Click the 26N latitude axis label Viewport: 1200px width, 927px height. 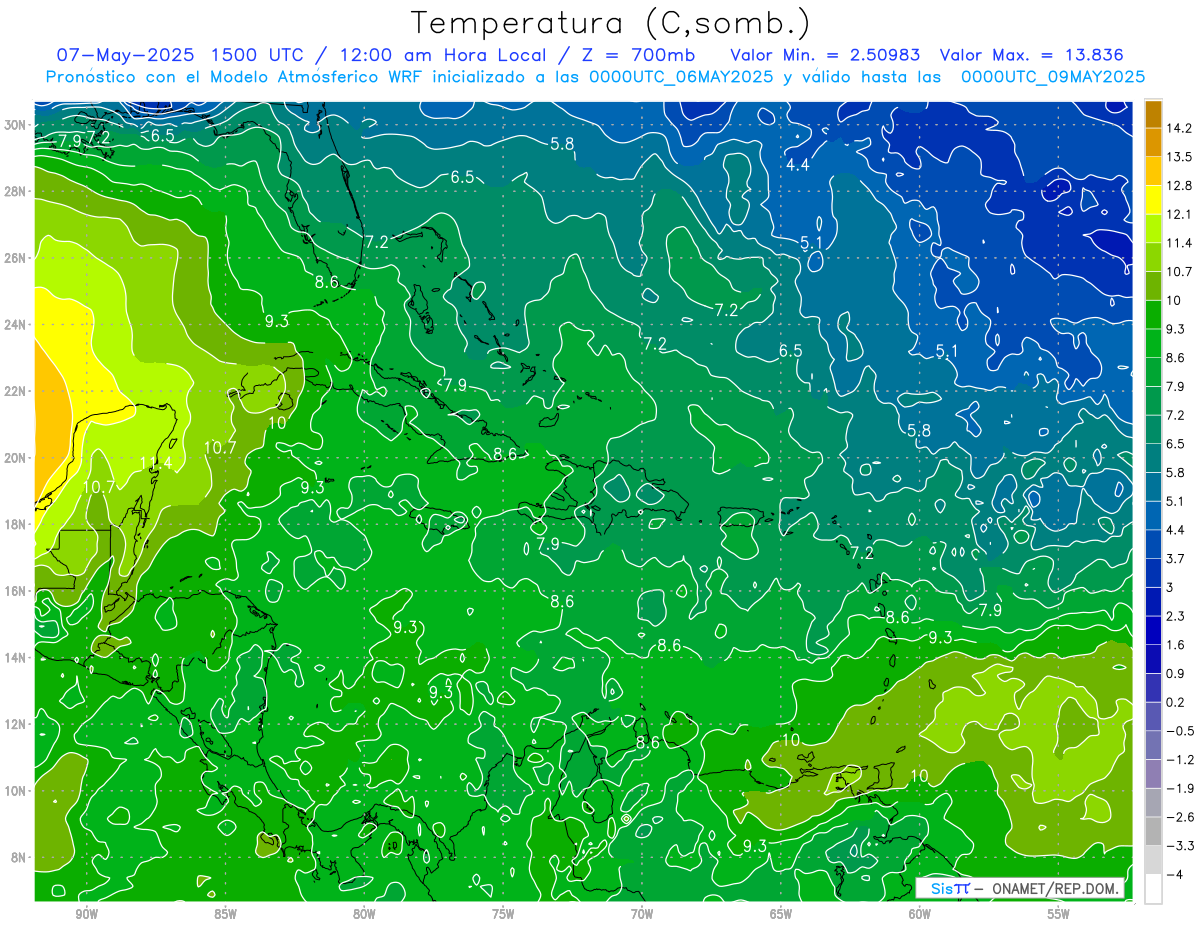(16, 257)
